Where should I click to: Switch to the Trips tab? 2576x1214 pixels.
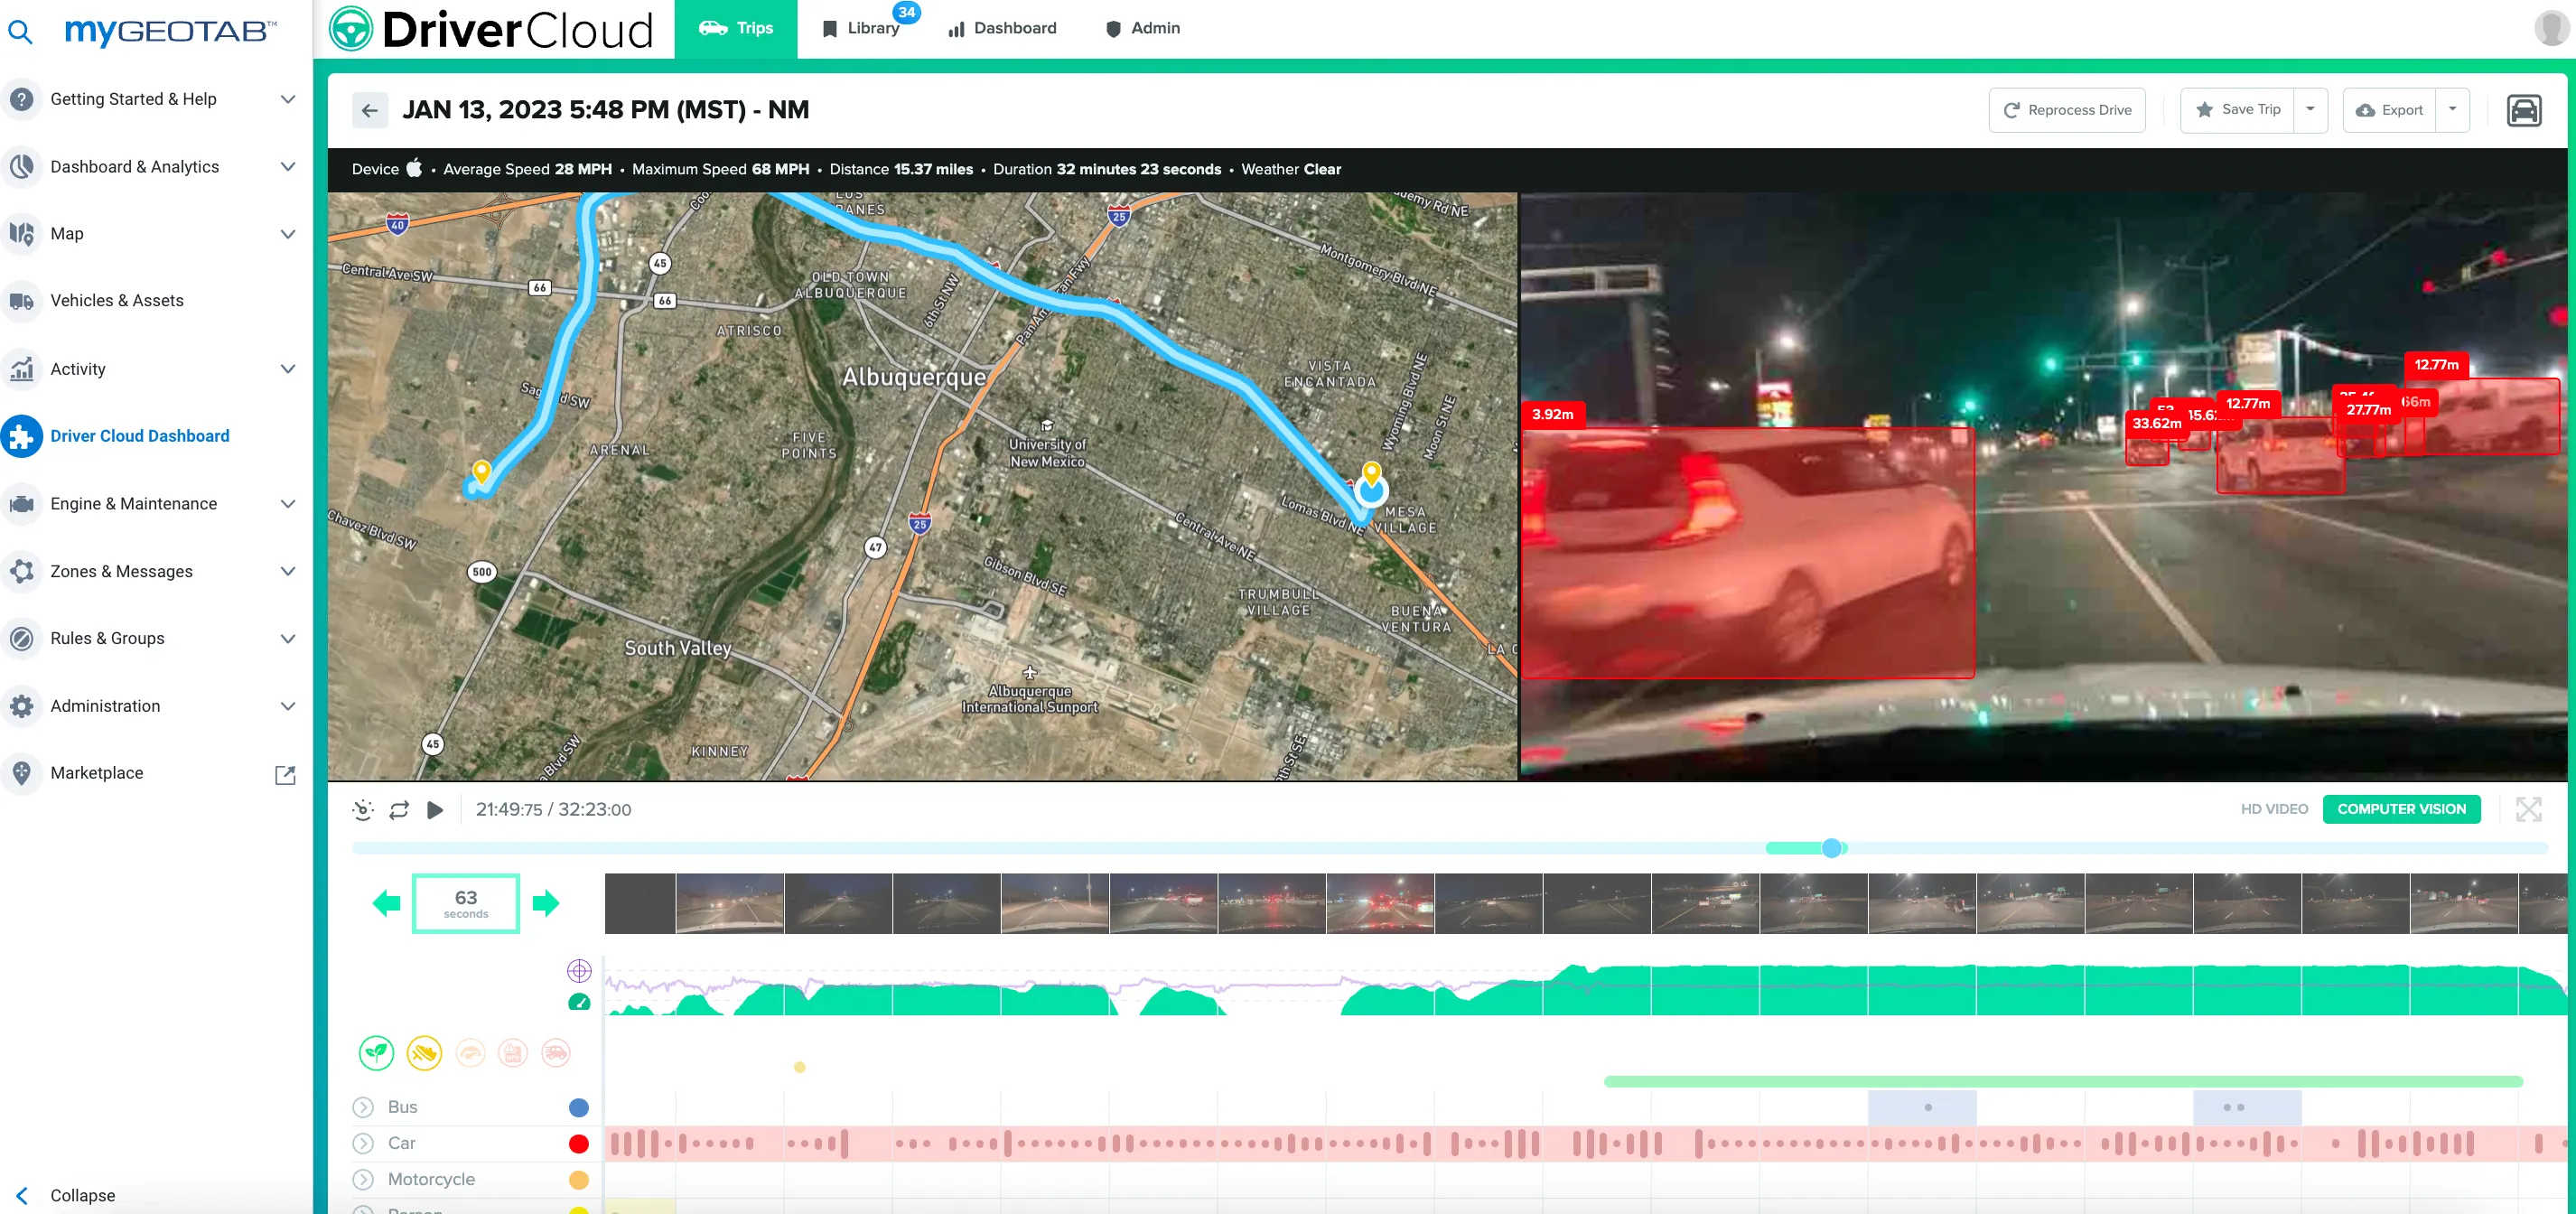click(x=736, y=28)
